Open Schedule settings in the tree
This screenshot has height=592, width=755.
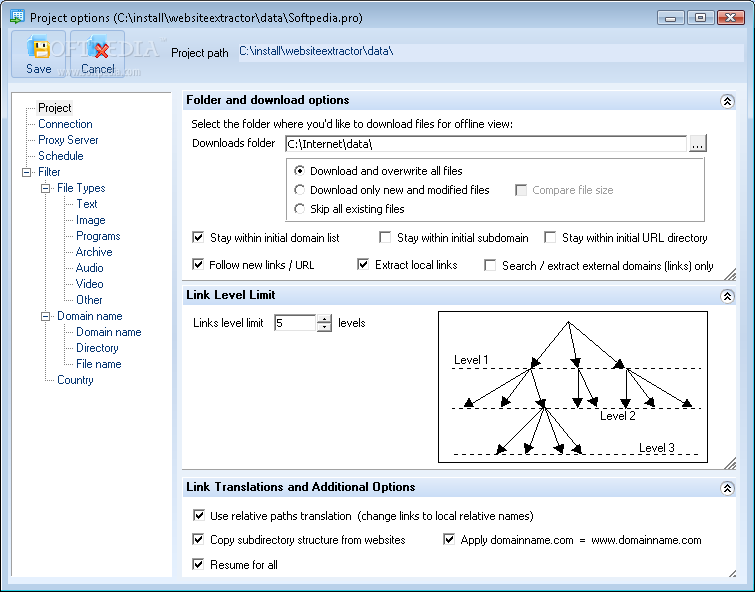tap(61, 156)
